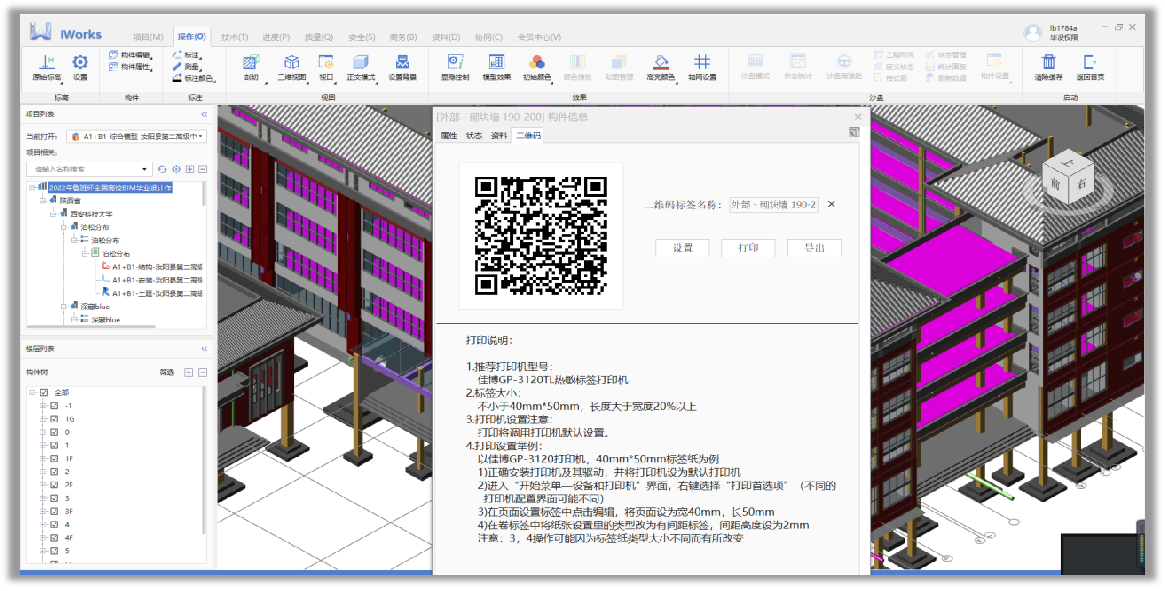Collapse the 楼层列表 panel chevron
This screenshot has height=591, width=1165.
204,349
